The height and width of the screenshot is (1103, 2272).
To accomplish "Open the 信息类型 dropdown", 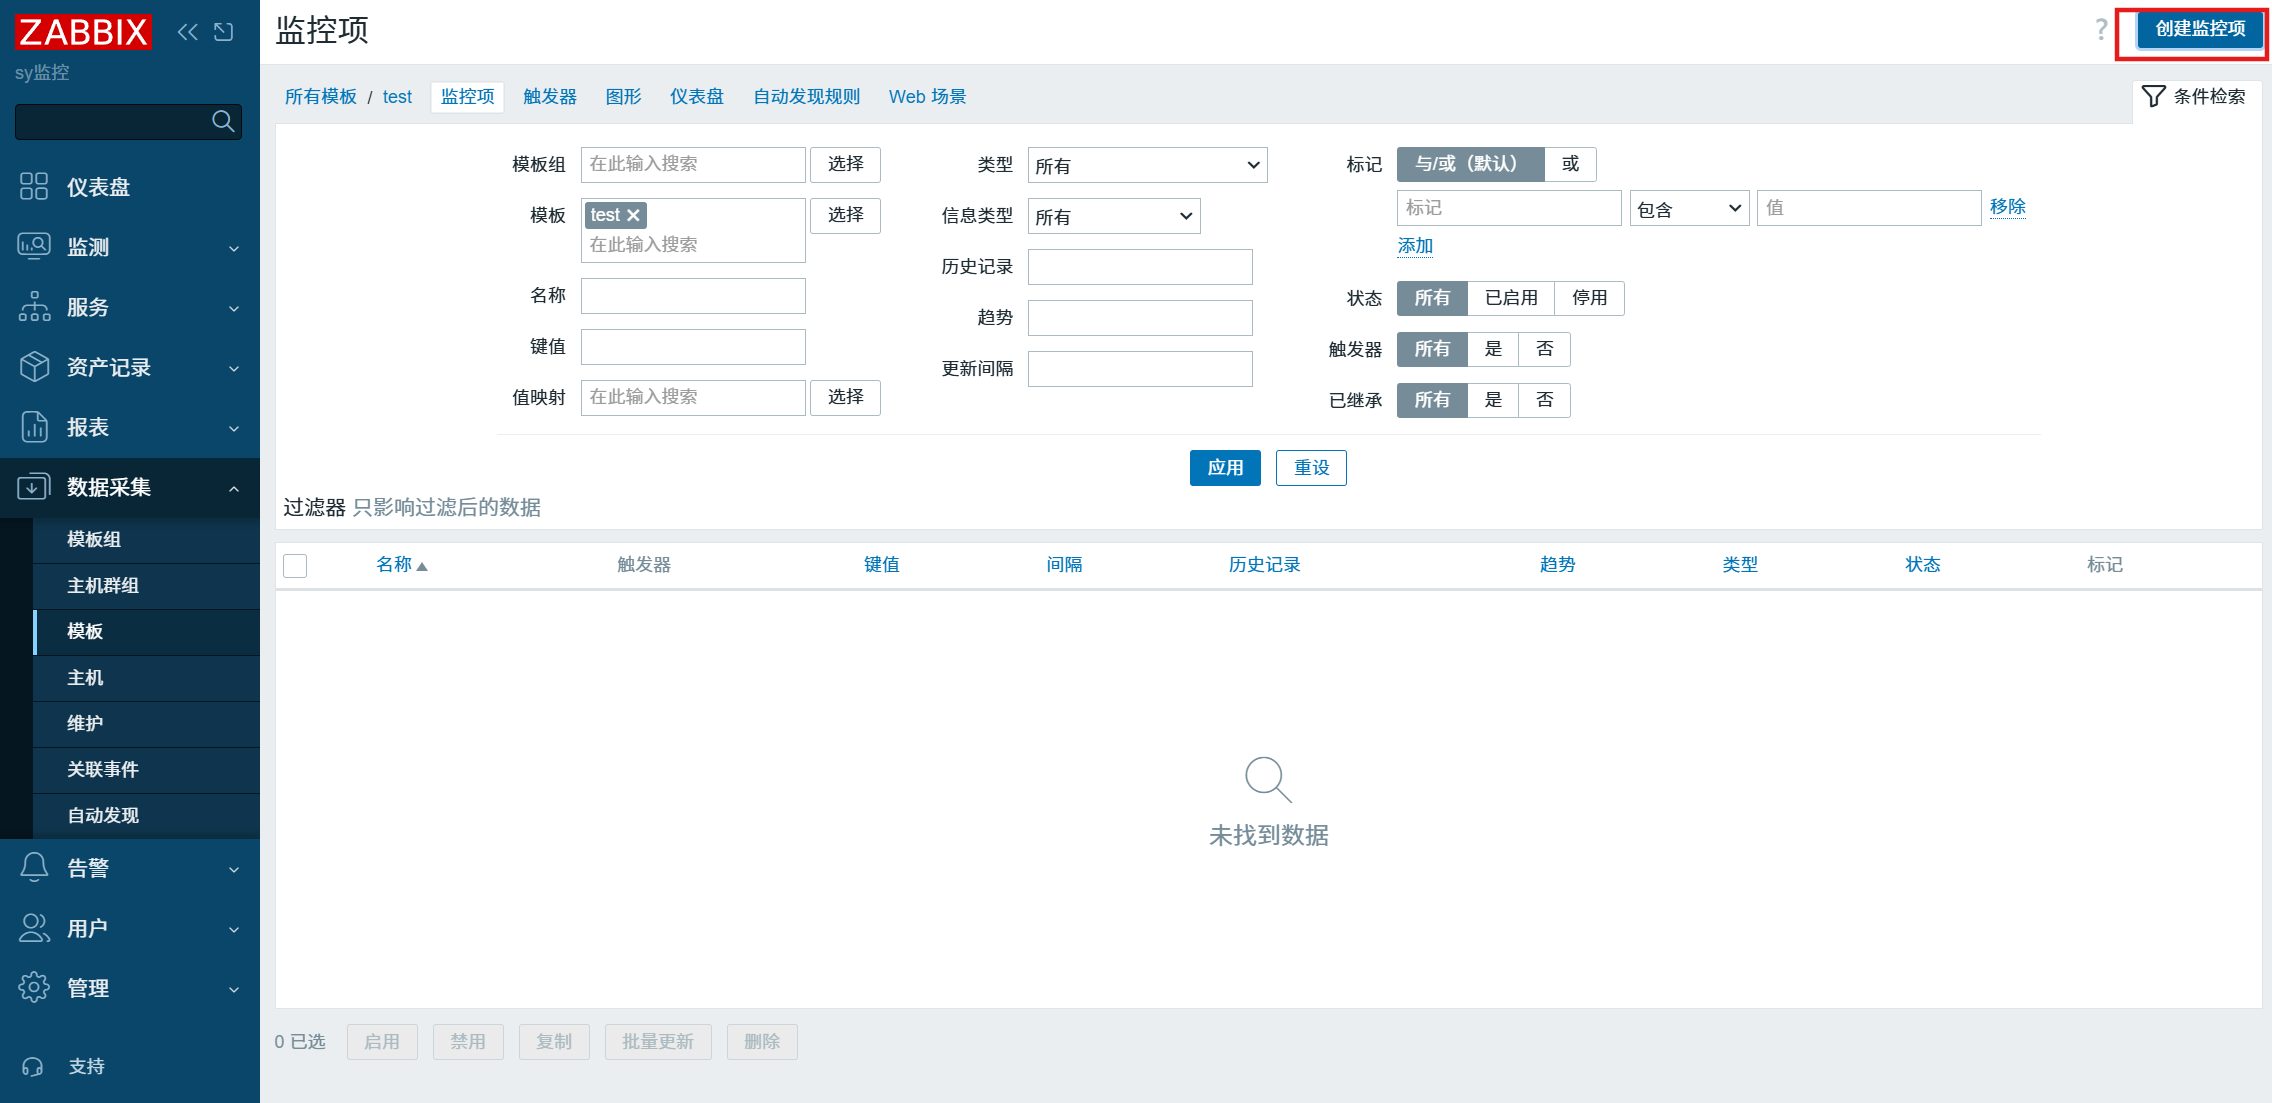I will [1113, 216].
